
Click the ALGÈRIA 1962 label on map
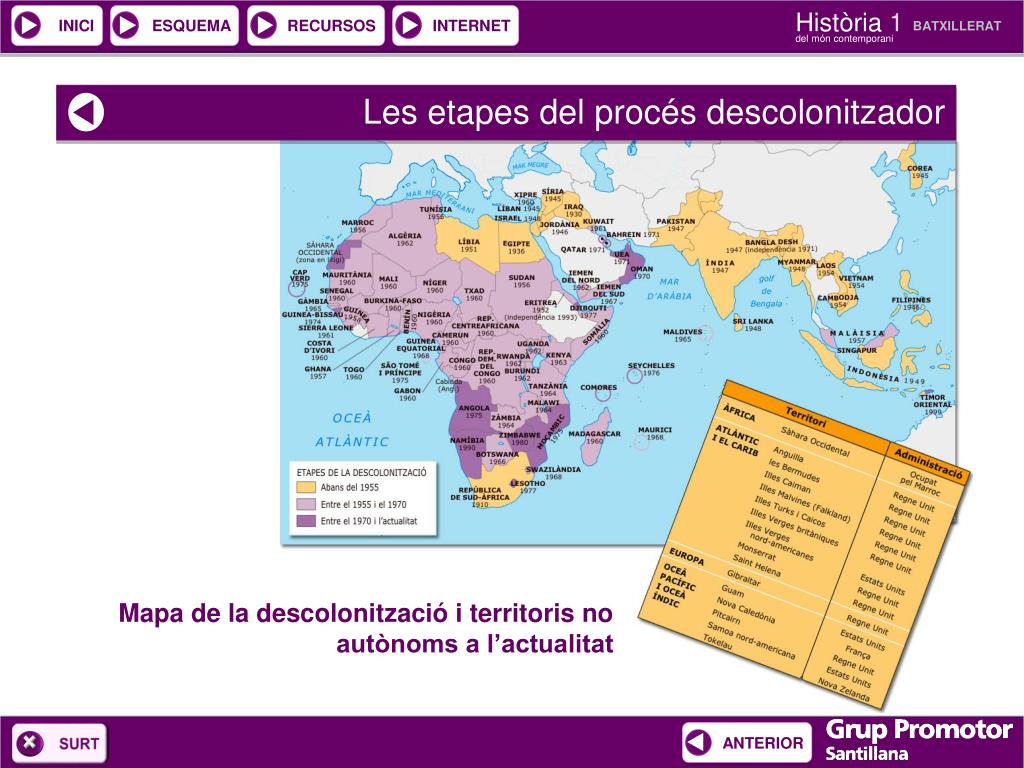click(405, 239)
